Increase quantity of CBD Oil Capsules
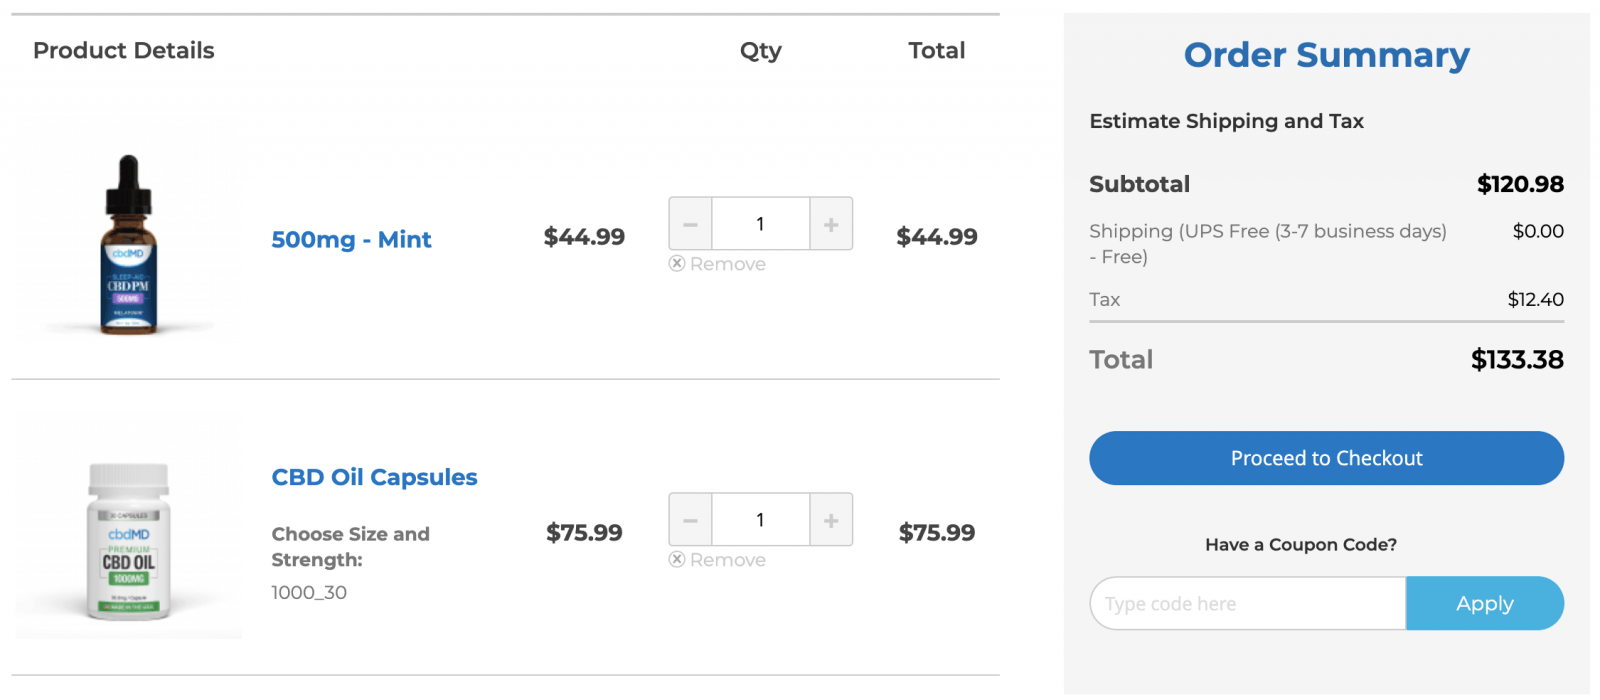Screen dimensions: 1600x700 coord(831,520)
